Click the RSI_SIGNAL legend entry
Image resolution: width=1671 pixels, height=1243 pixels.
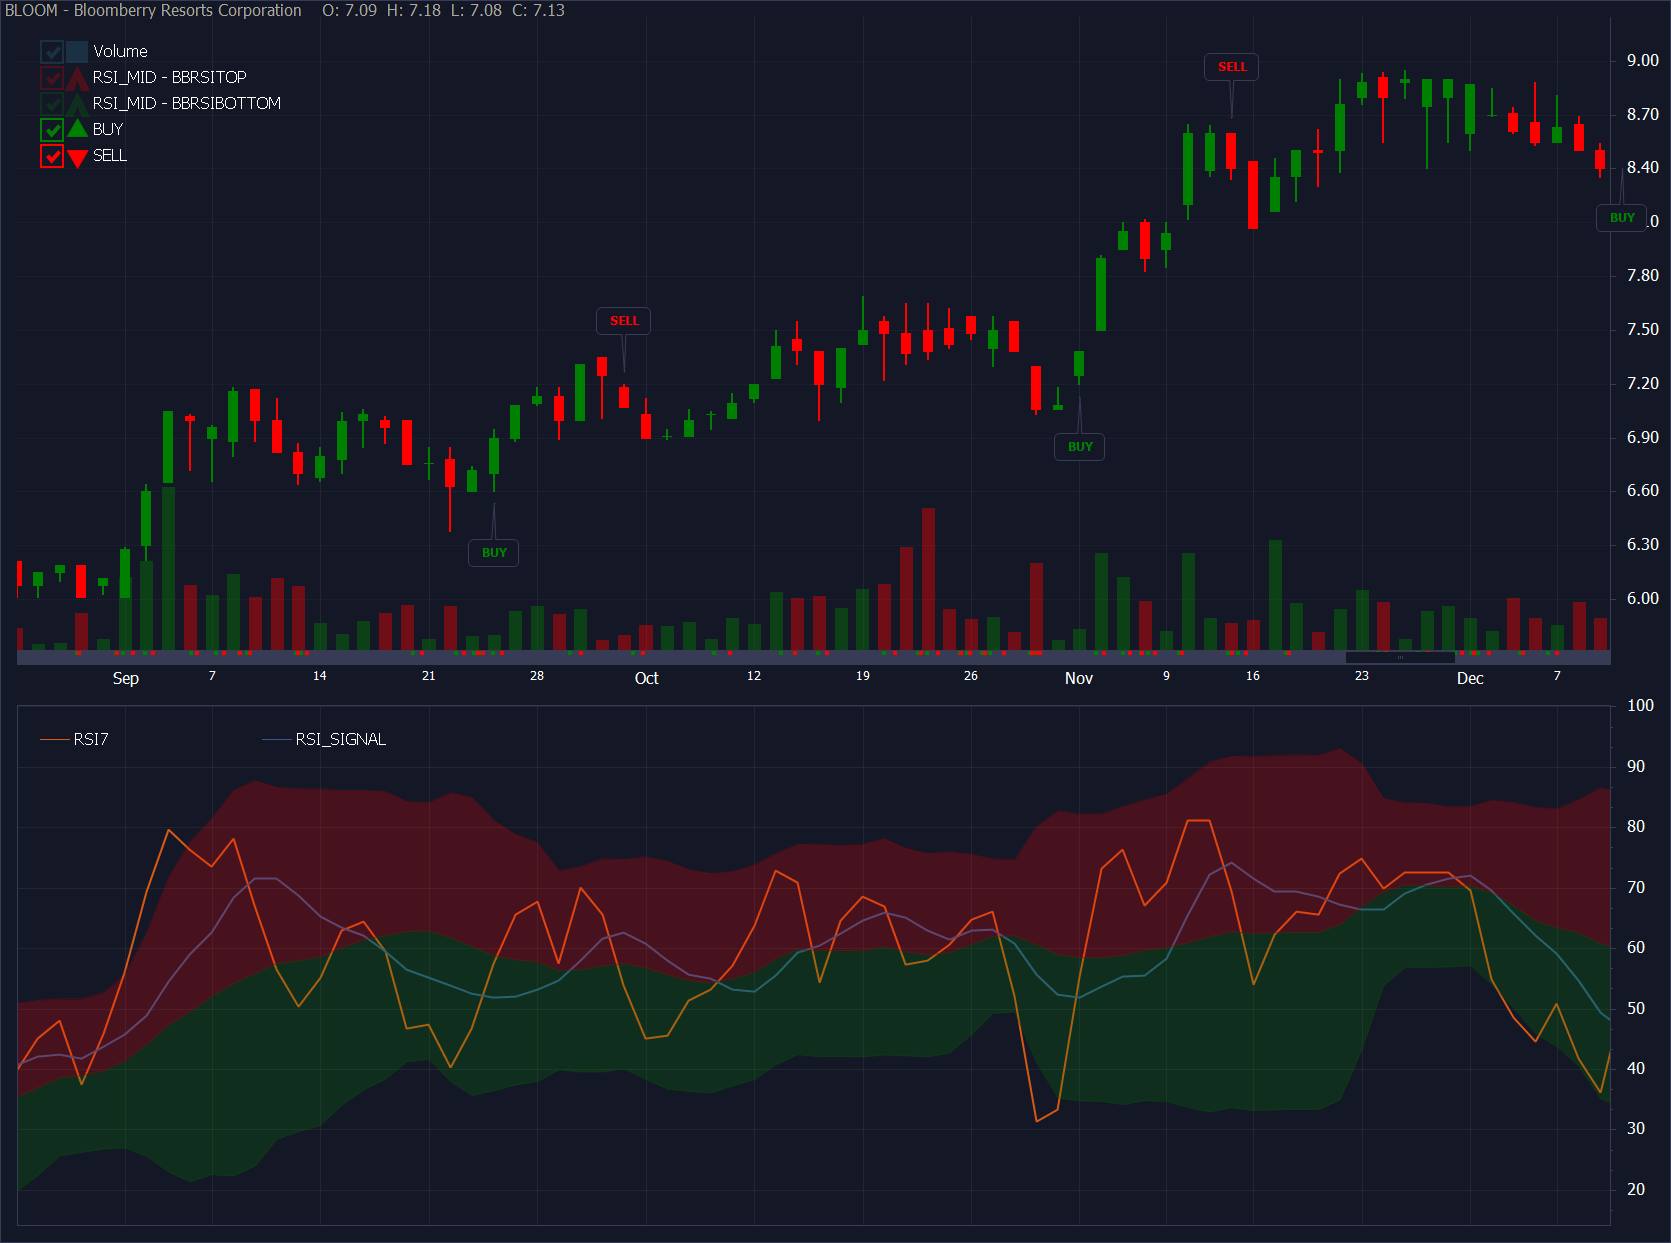point(340,740)
